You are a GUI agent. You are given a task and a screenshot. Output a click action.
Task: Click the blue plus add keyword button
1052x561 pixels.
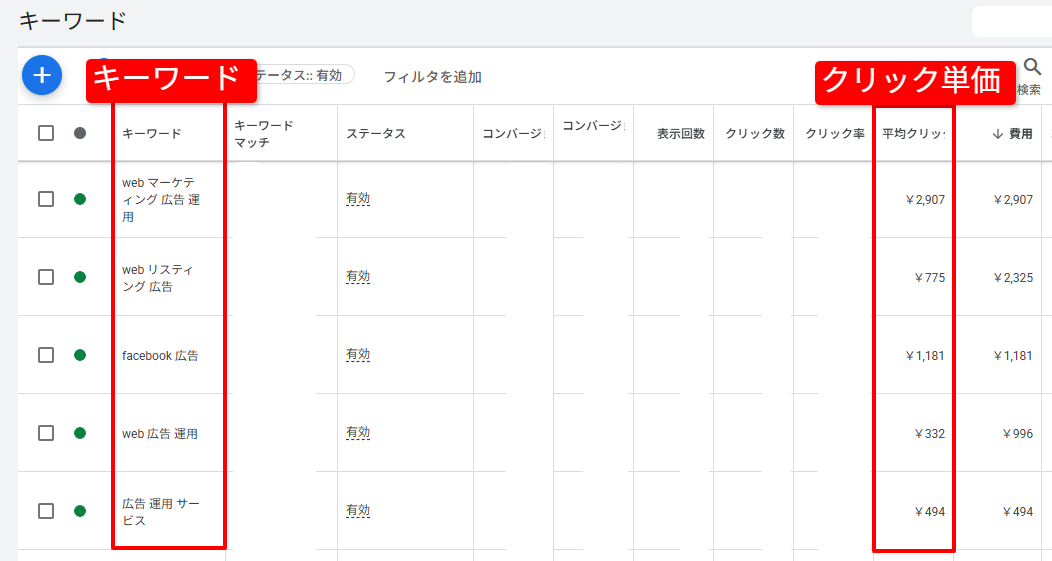tap(42, 75)
